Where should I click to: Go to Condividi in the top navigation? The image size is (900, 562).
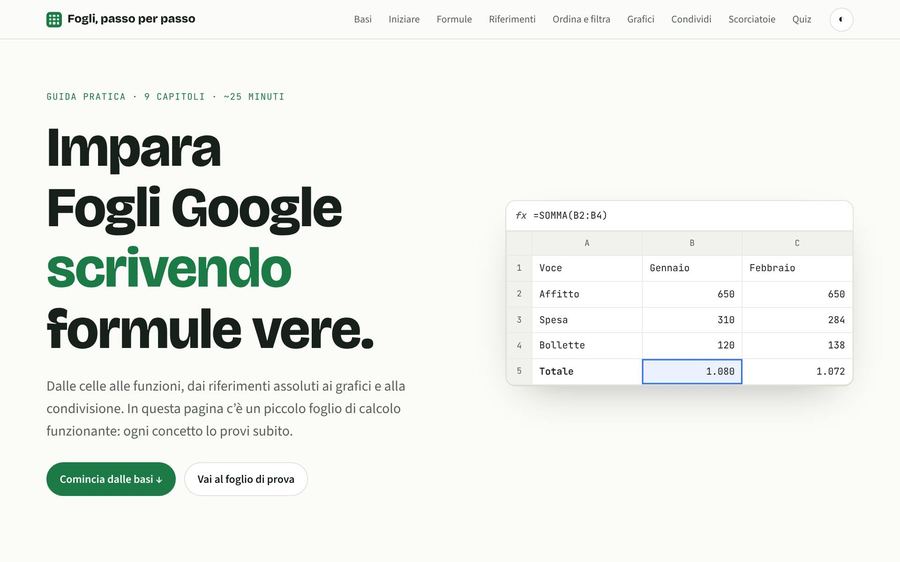point(691,19)
